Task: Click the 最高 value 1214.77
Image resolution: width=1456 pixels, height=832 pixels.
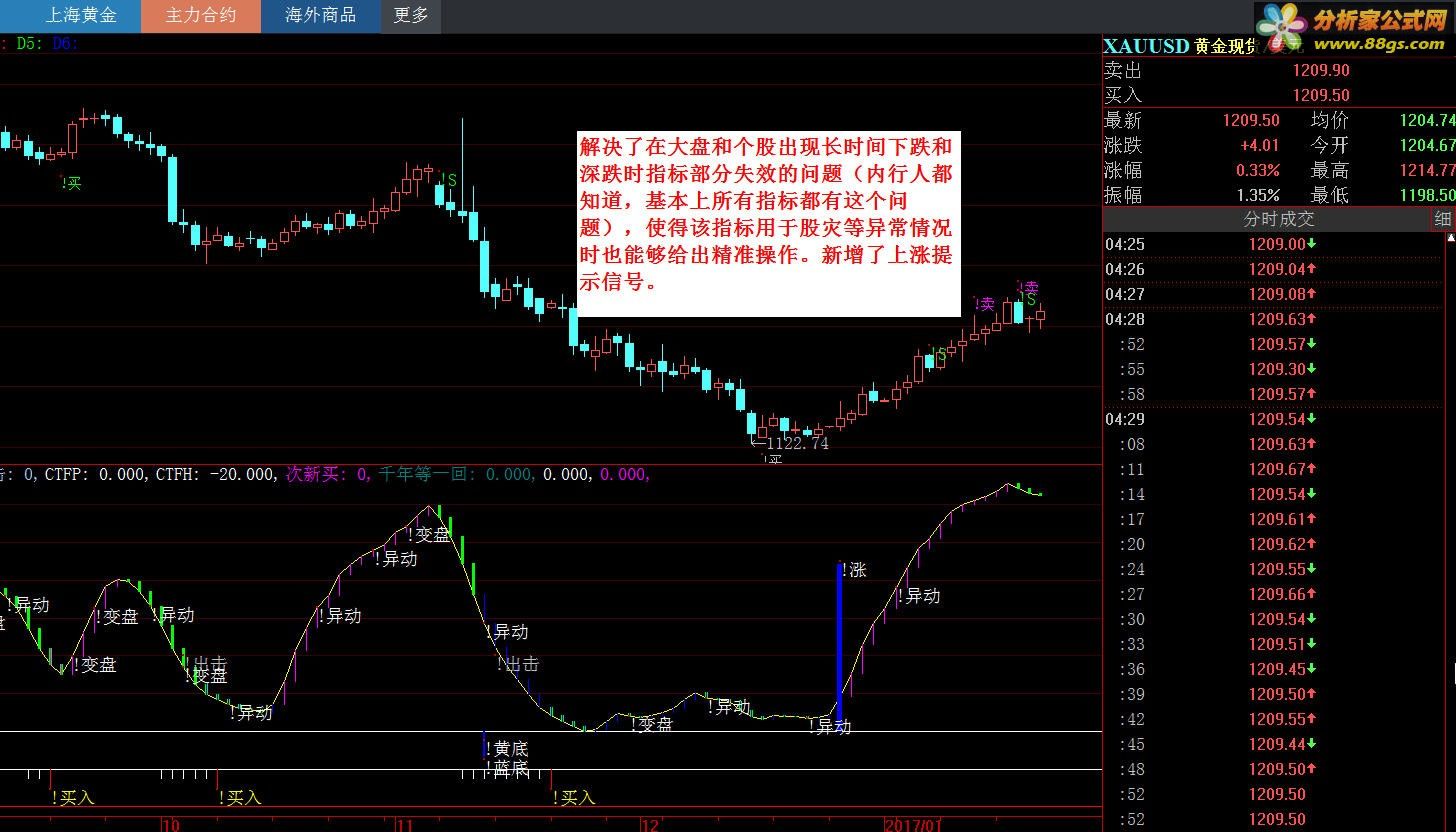Action: [1428, 170]
